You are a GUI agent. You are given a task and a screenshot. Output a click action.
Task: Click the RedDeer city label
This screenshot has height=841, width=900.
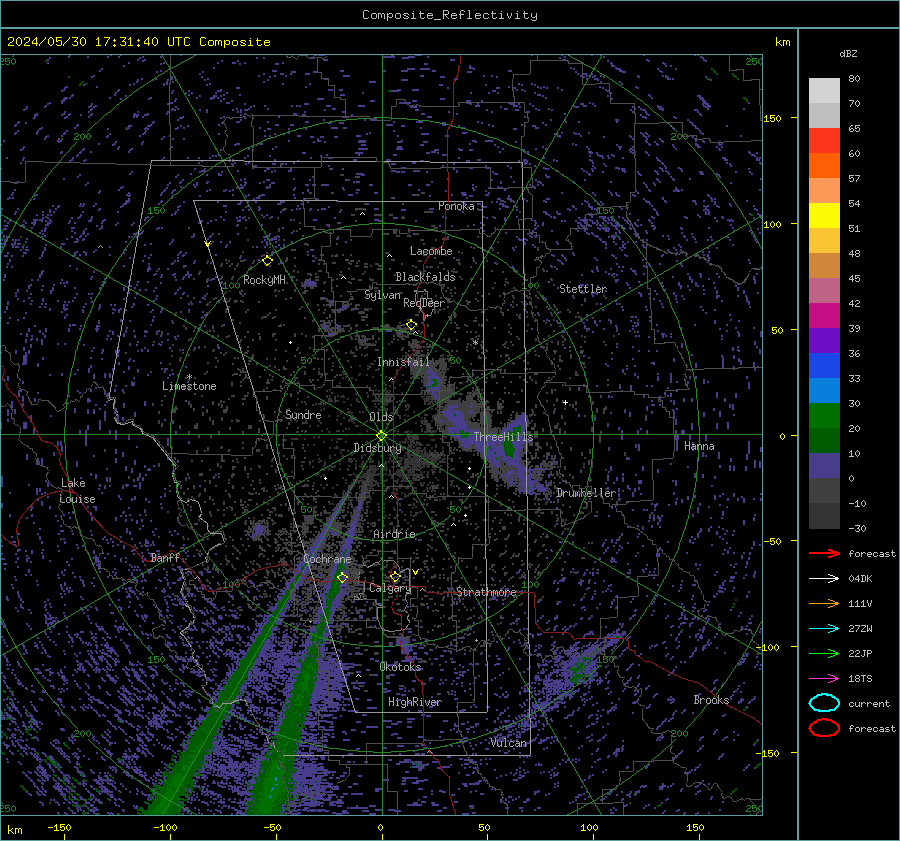424,303
